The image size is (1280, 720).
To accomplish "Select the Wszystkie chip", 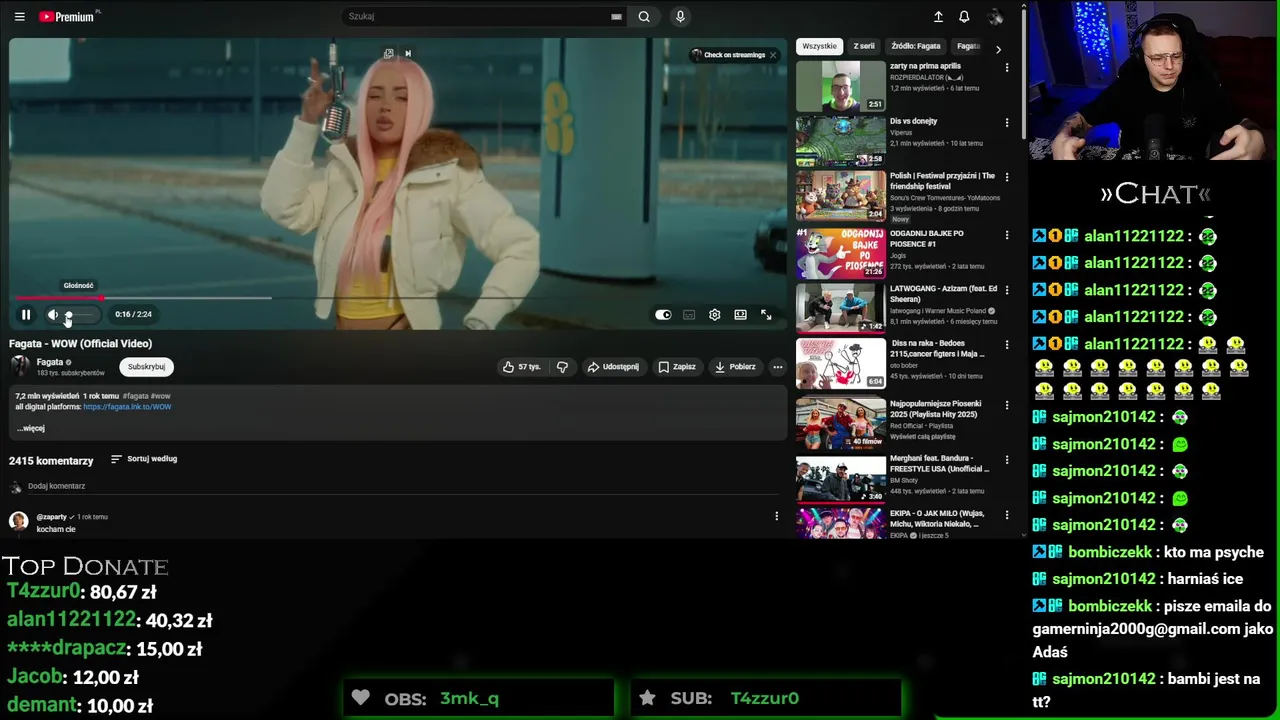I will 819,46.
